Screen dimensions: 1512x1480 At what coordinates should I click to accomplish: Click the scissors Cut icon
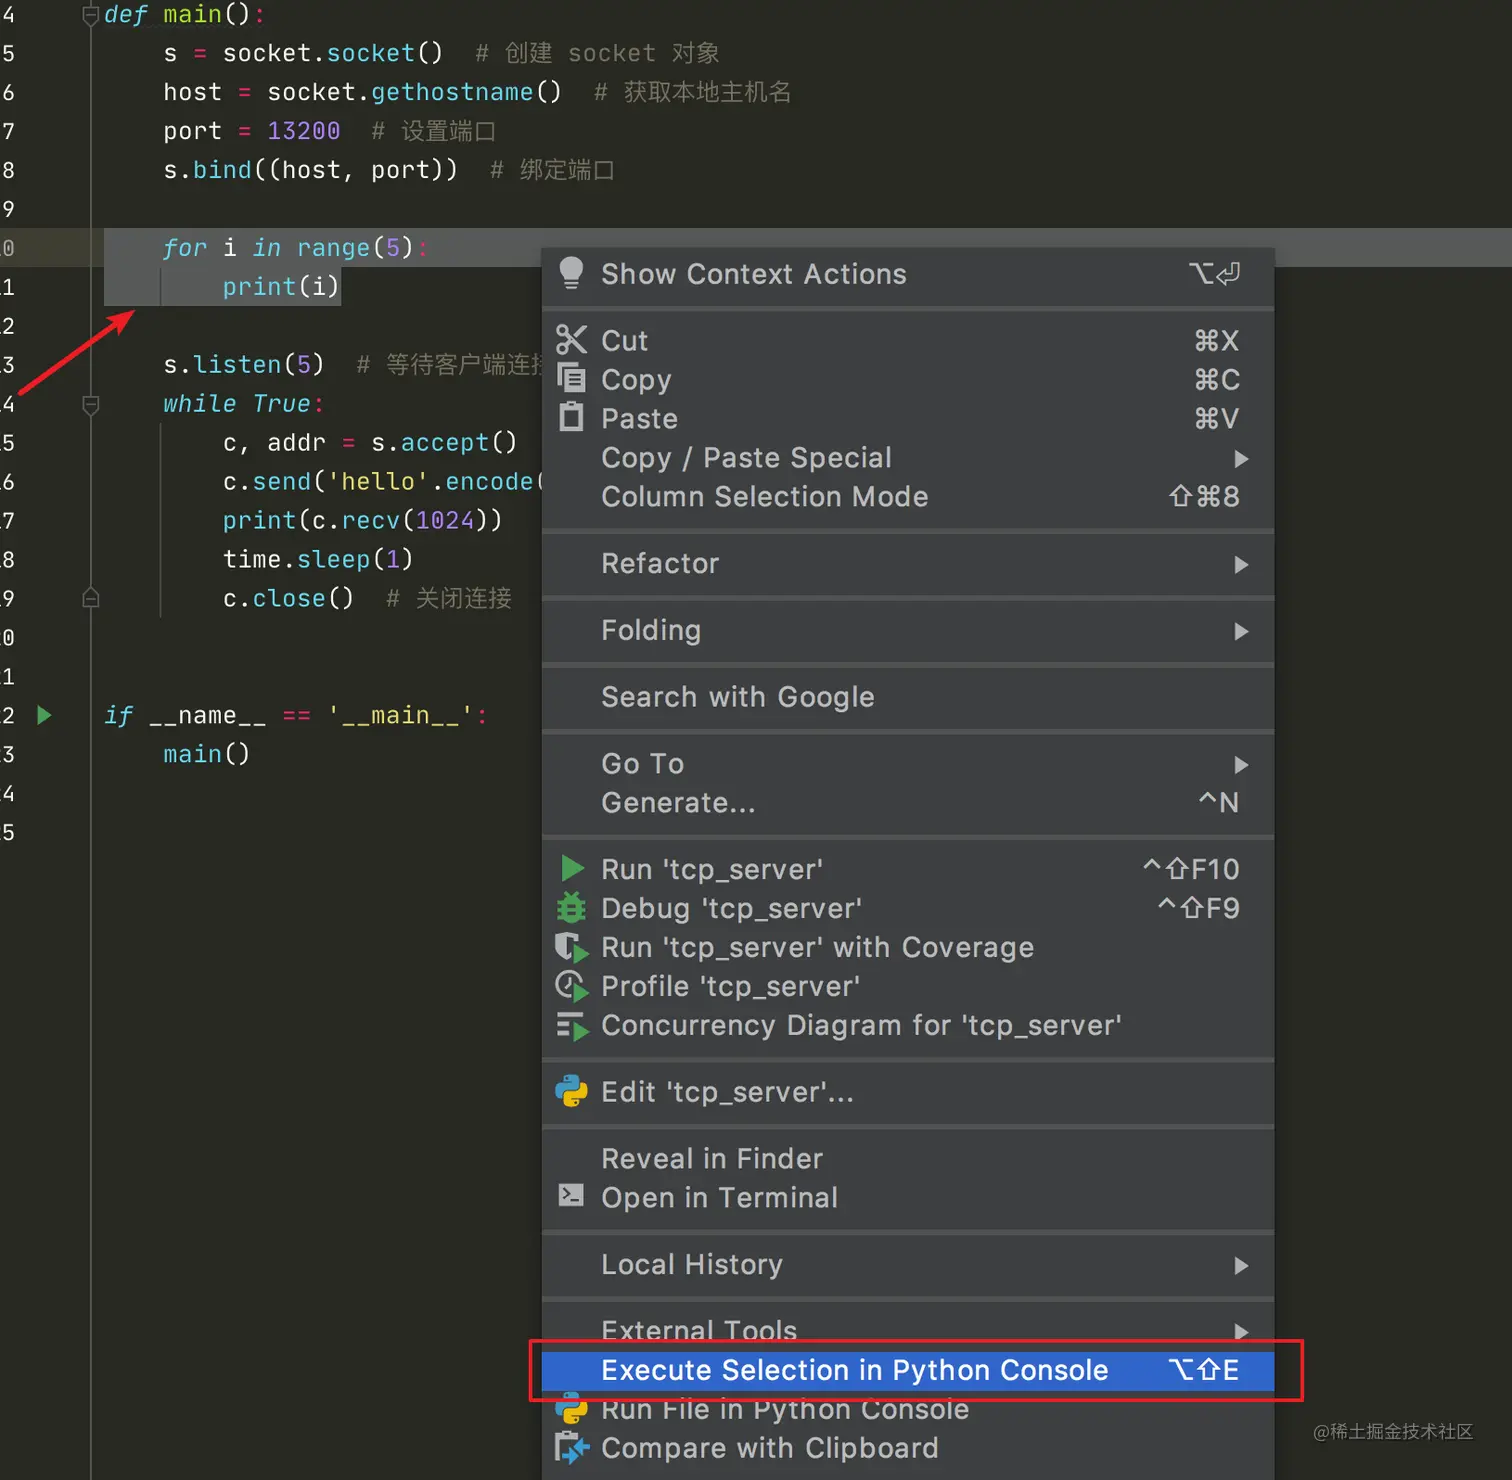(x=571, y=340)
